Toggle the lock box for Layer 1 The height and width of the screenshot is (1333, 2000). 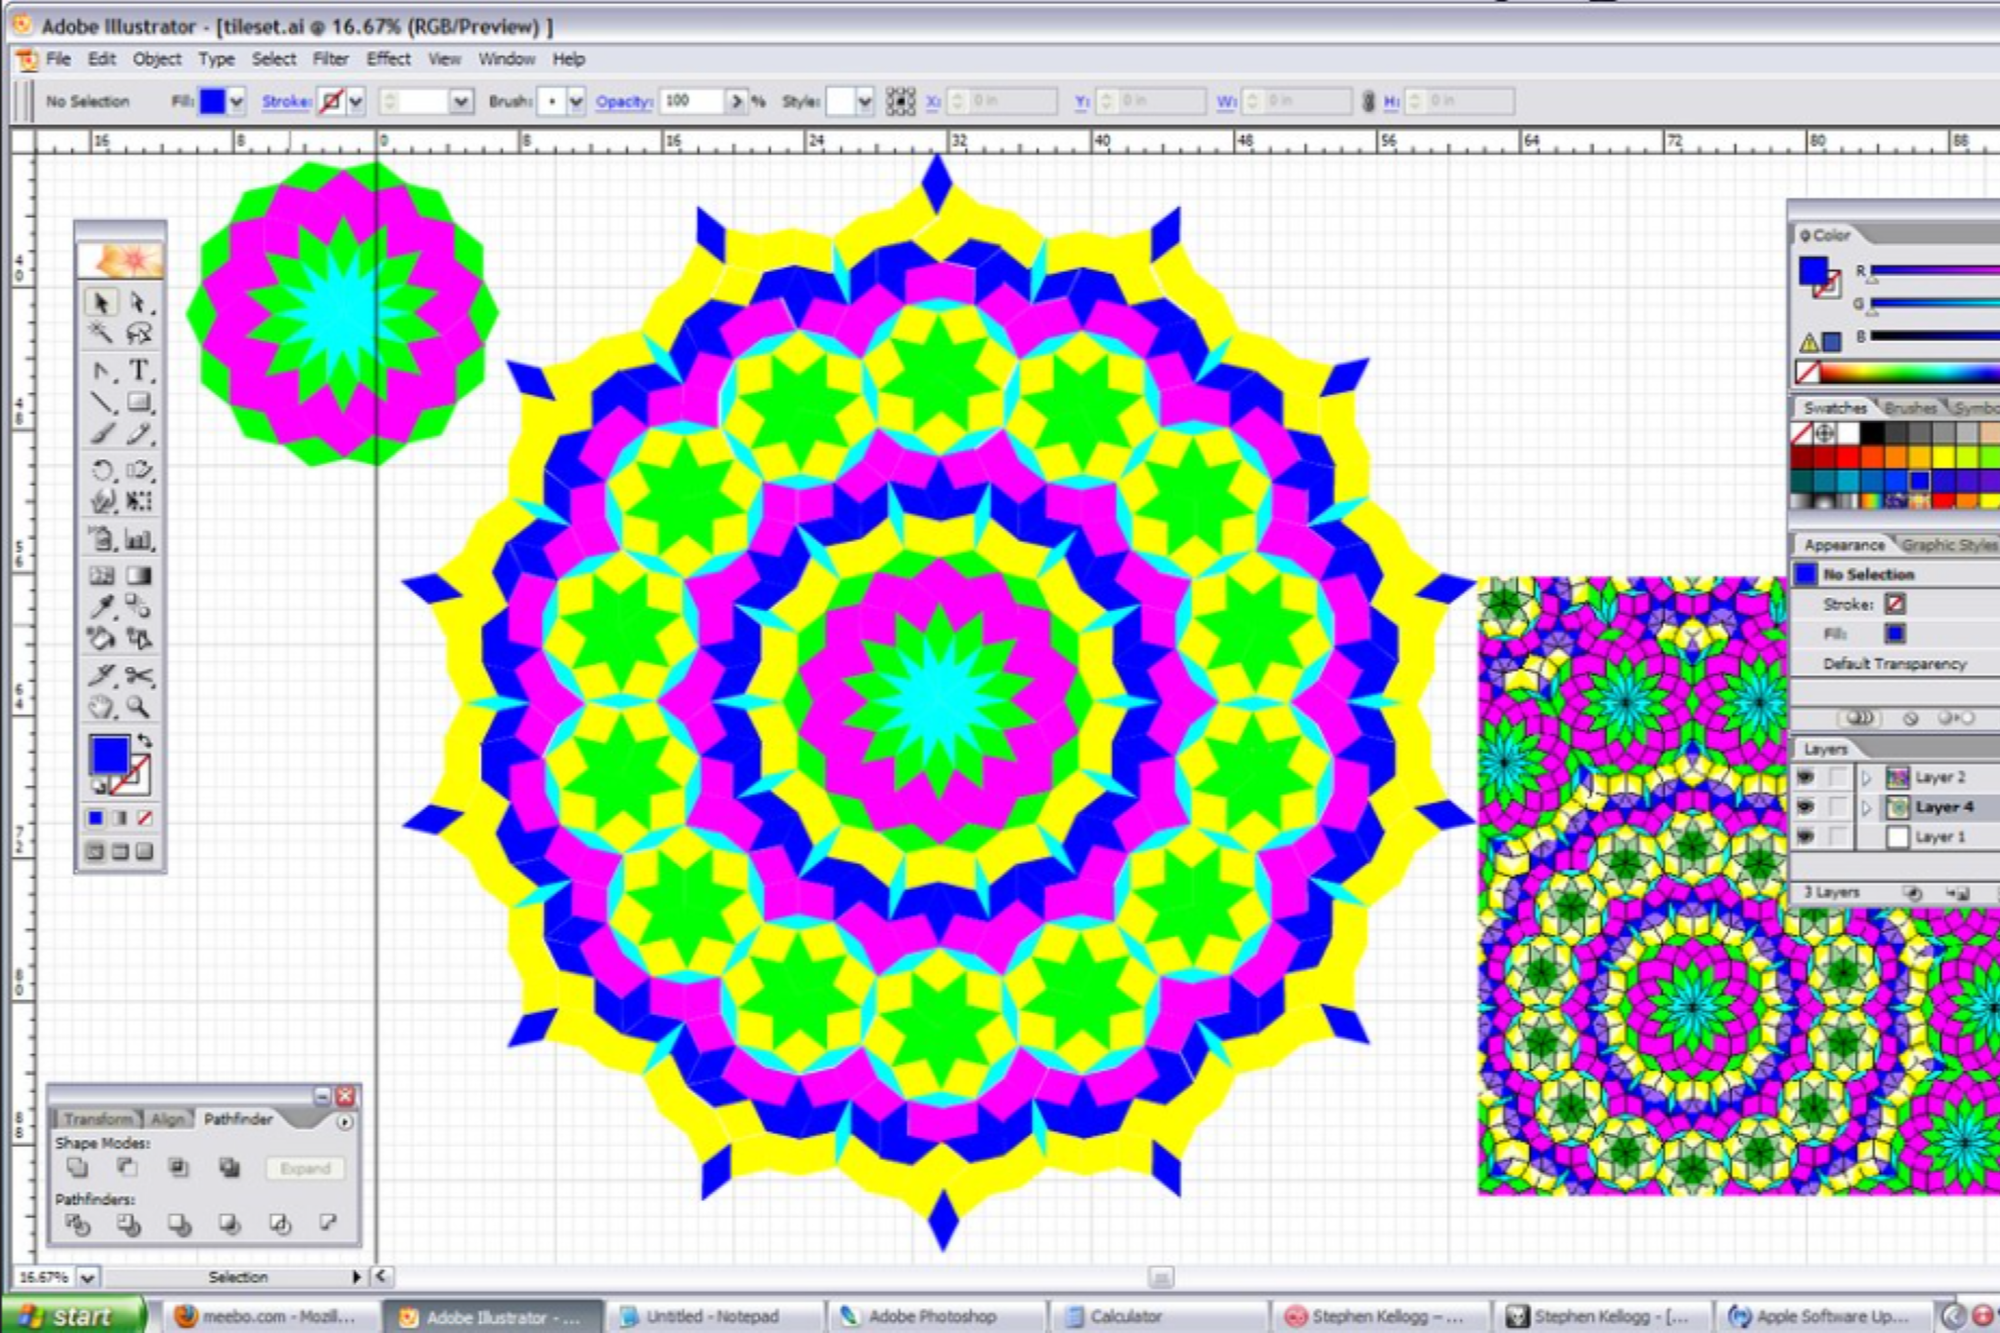click(1837, 837)
